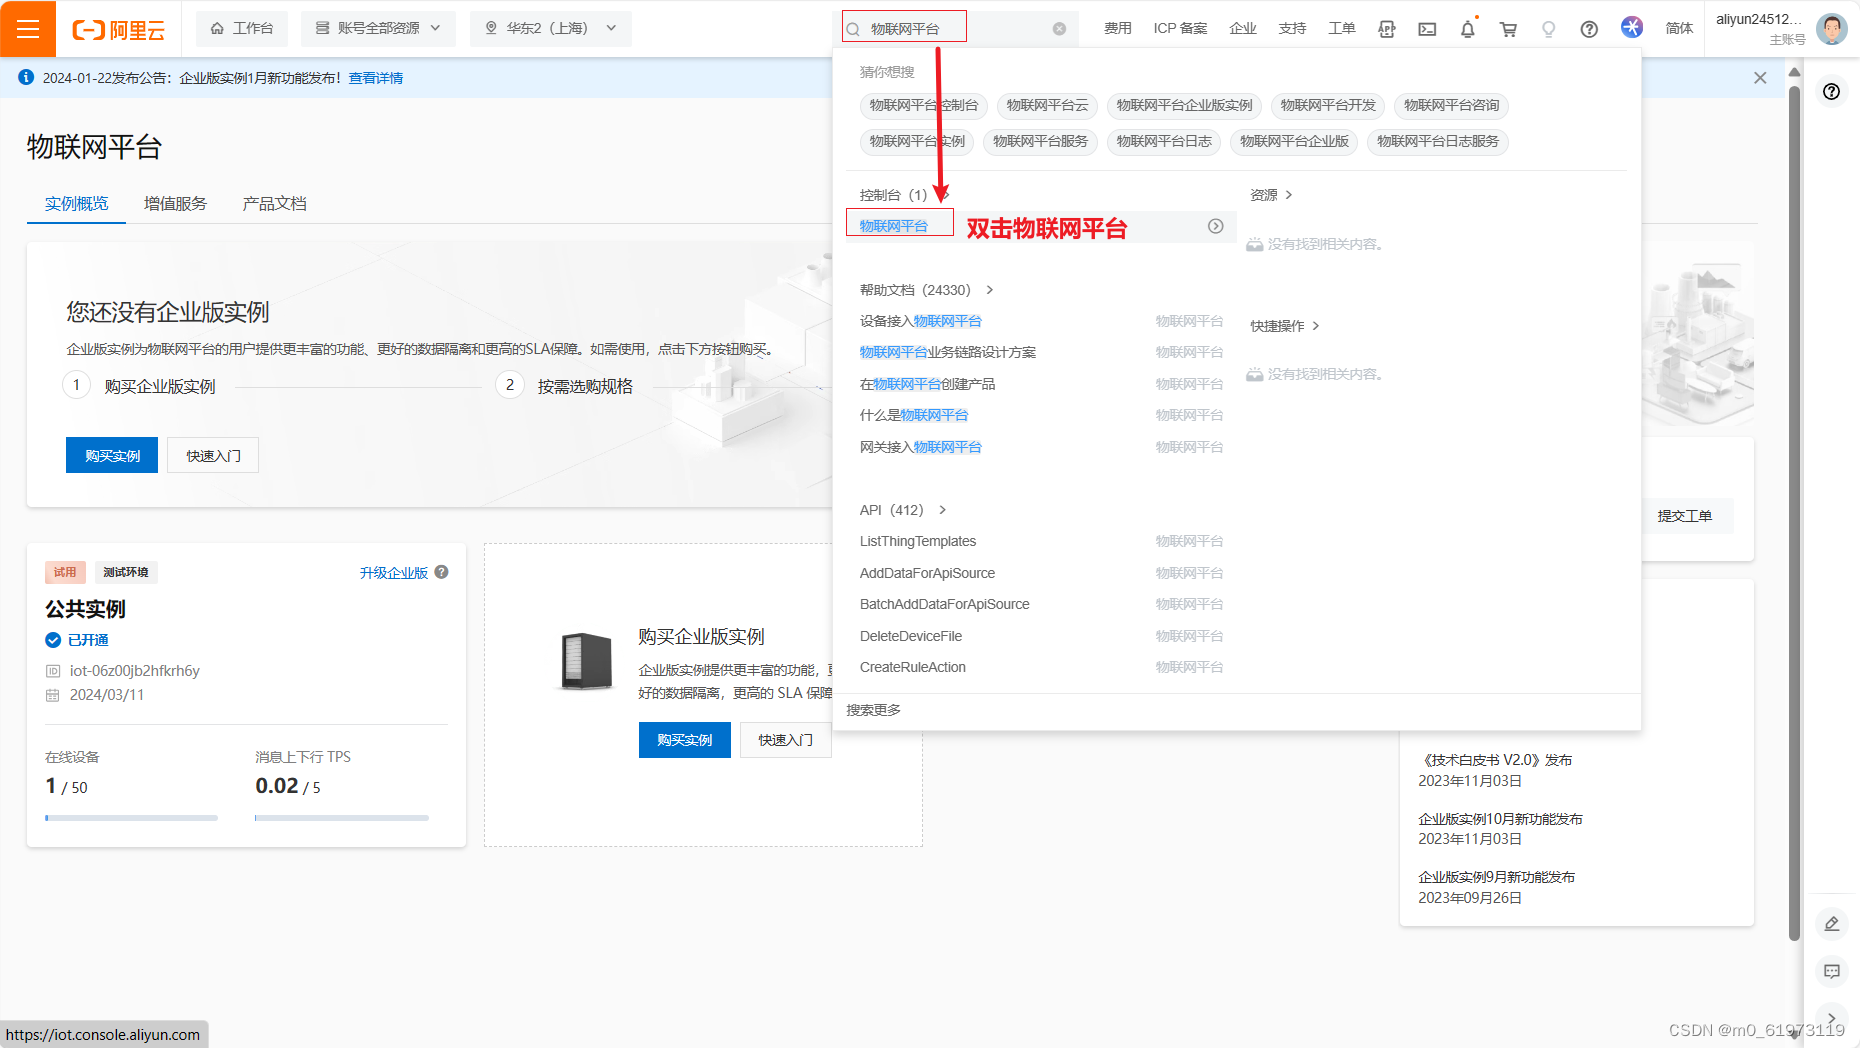The height and width of the screenshot is (1048, 1860).
Task: Clear the search box with the X icon
Action: [1059, 29]
